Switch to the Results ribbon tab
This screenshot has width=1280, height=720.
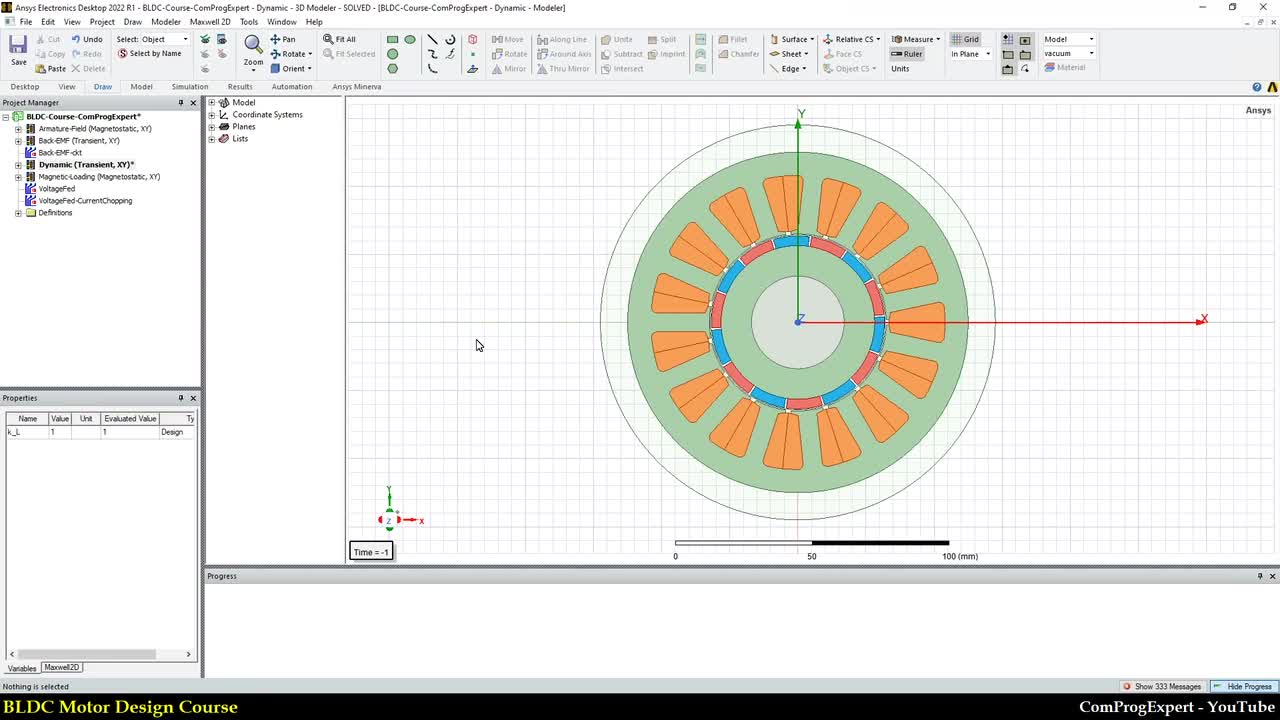(x=240, y=87)
